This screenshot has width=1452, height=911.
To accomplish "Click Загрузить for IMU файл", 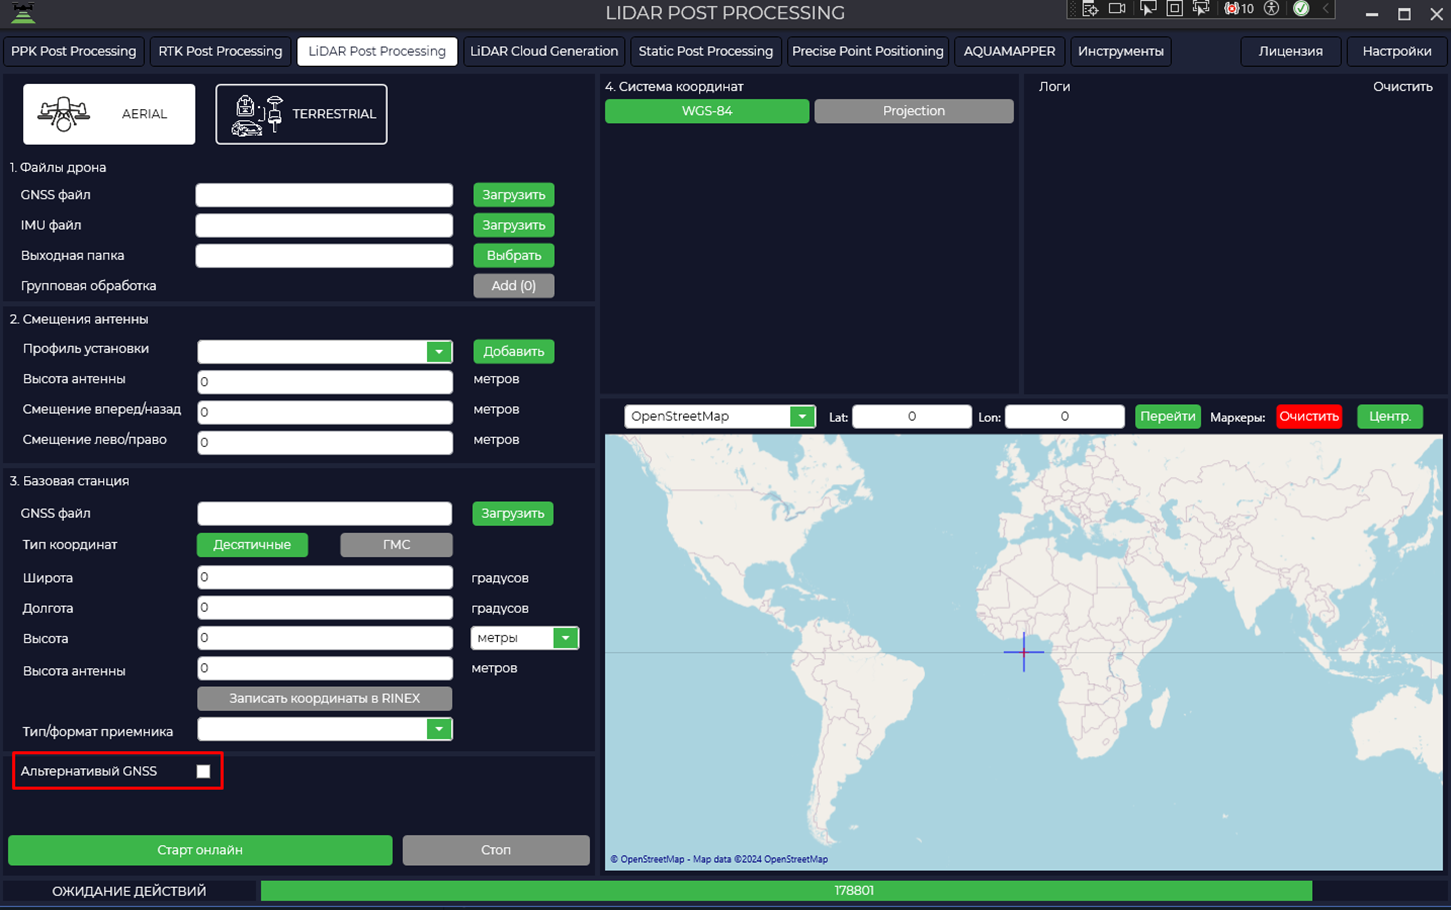I will pos(514,225).
